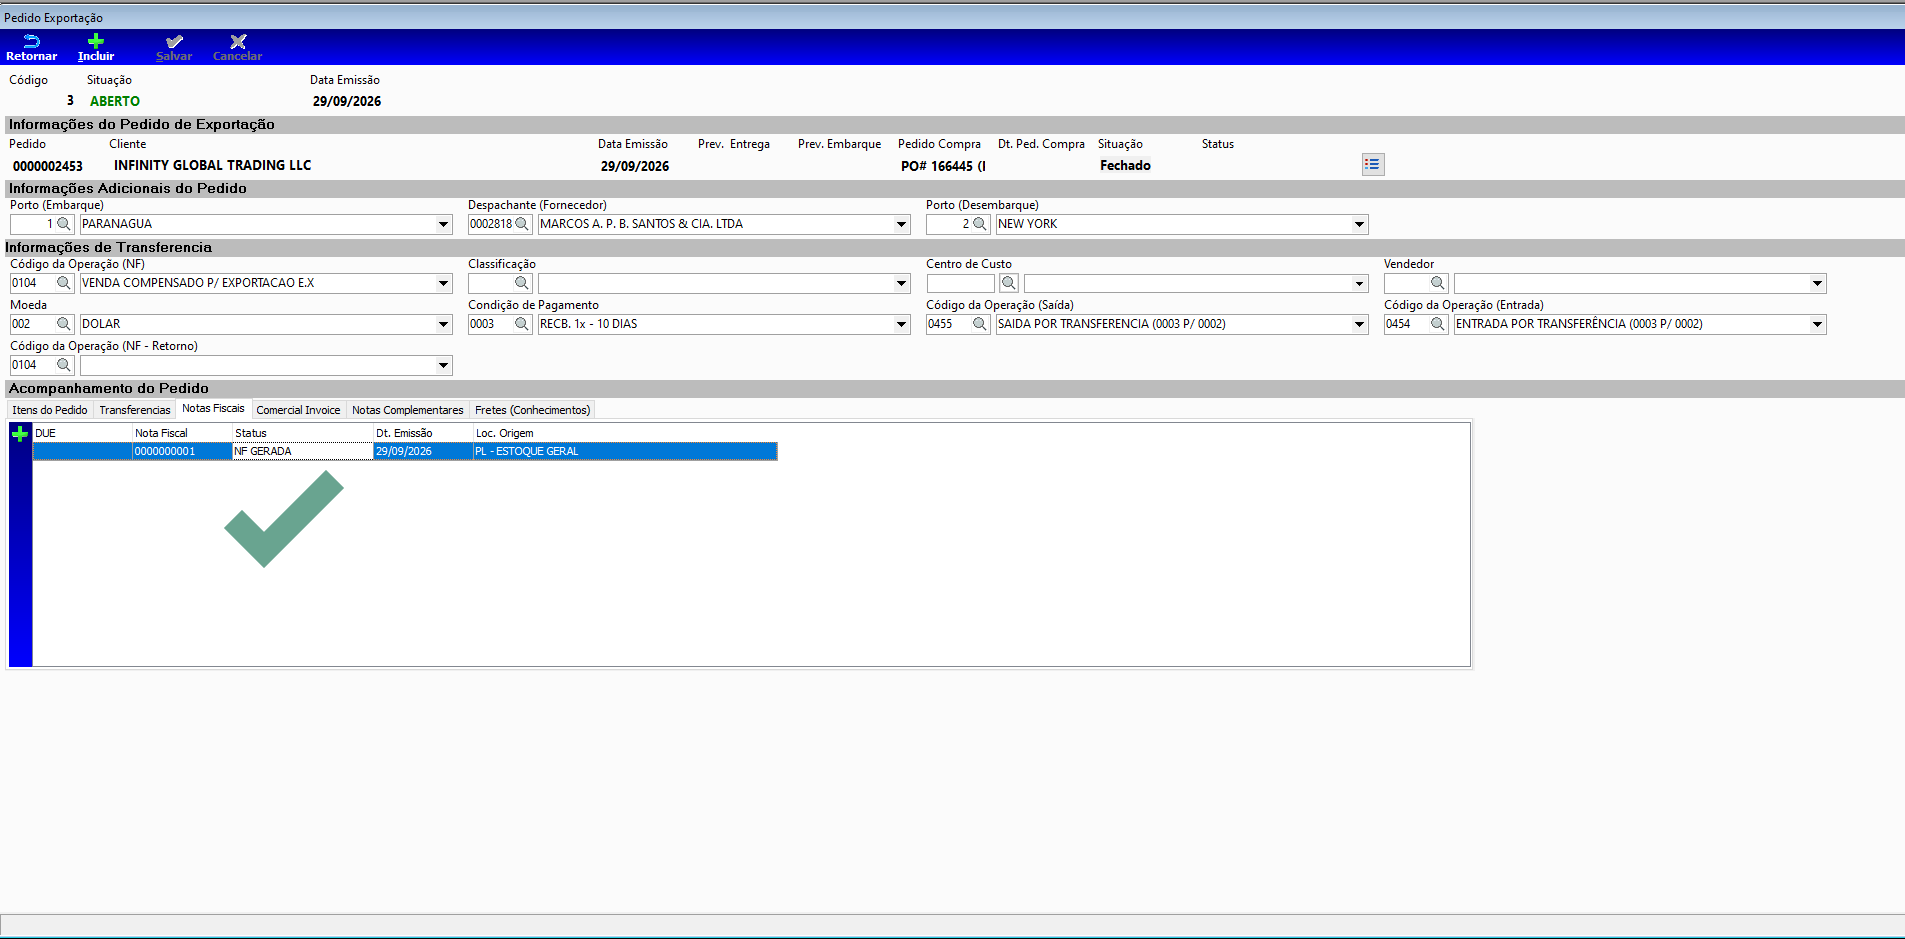Click Código da Operação (Saída) search magnifier
The width and height of the screenshot is (1905, 939).
click(x=980, y=324)
